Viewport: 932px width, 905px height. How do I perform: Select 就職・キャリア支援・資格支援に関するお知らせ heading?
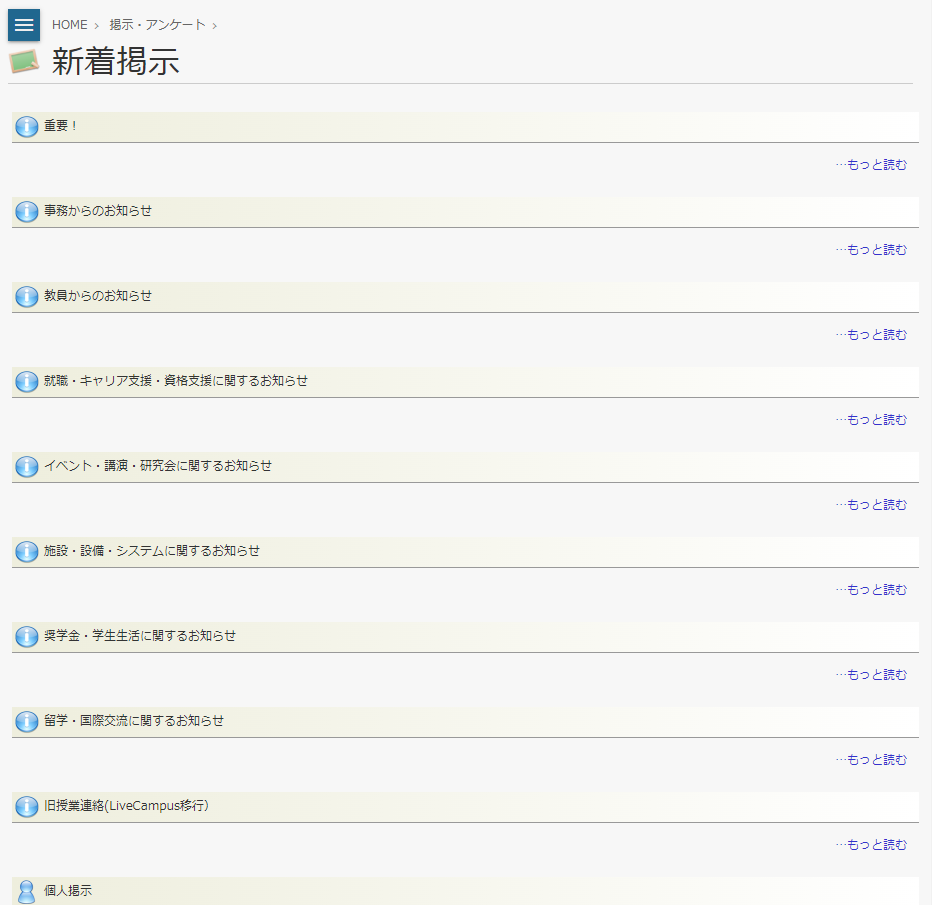click(175, 380)
